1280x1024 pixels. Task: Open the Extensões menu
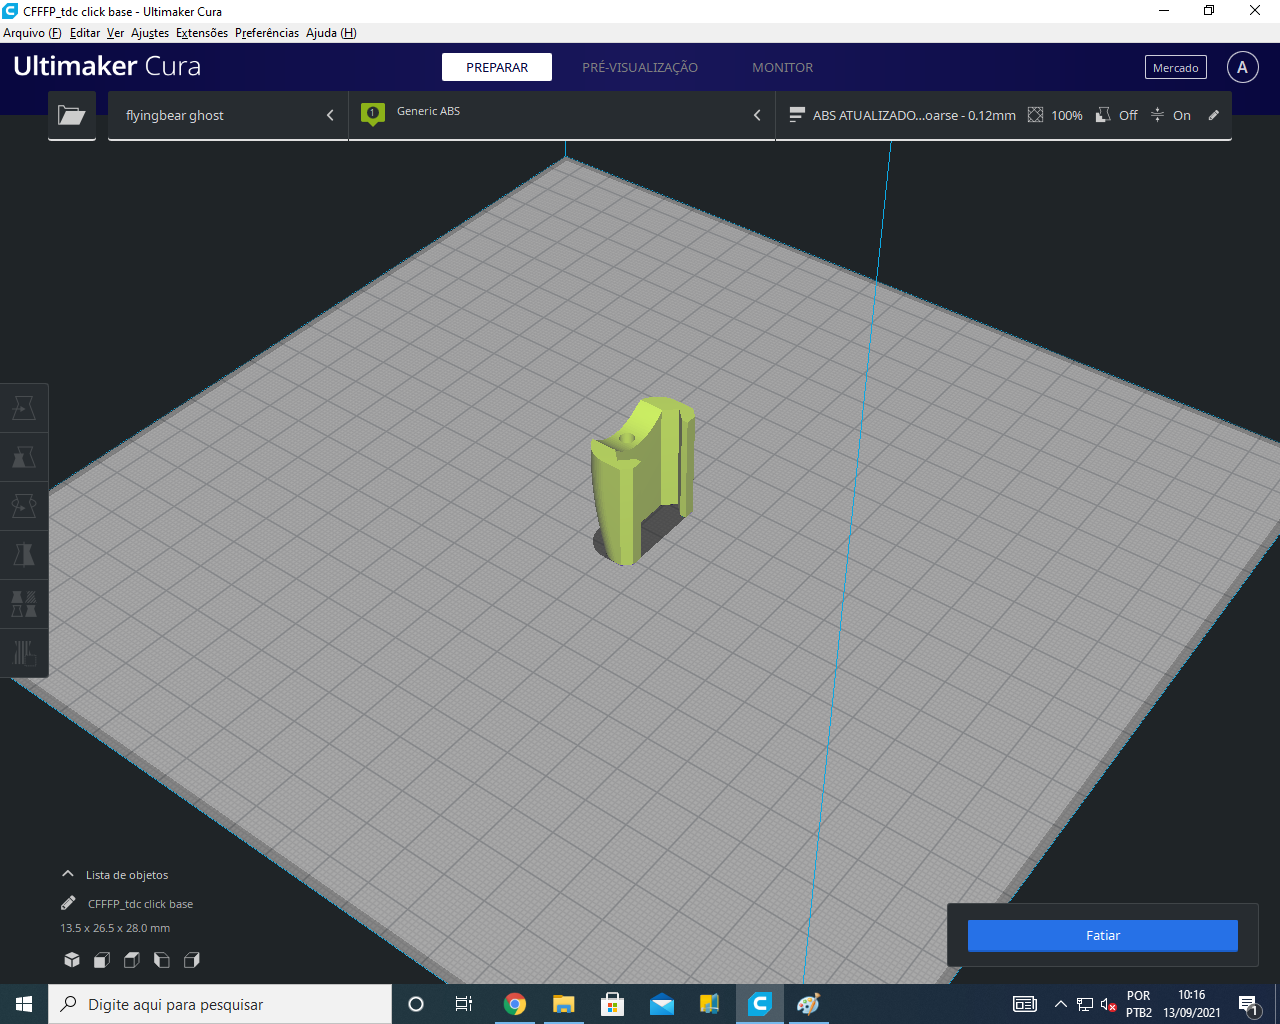click(202, 33)
